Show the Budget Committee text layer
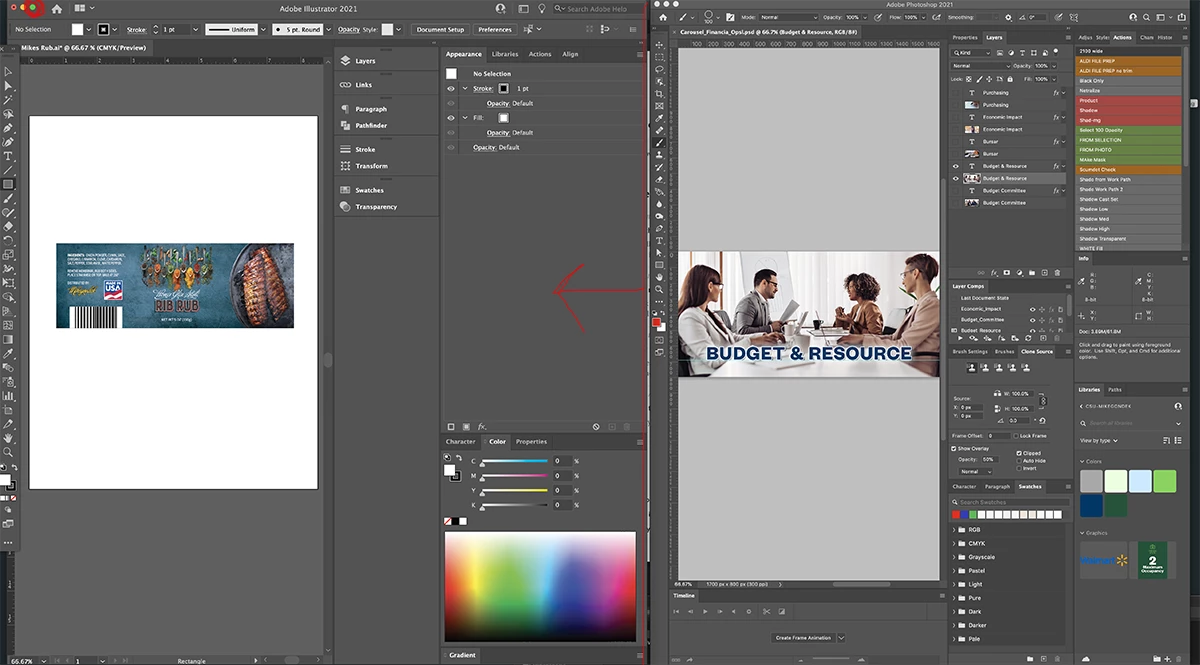The image size is (1200, 665). pos(955,190)
